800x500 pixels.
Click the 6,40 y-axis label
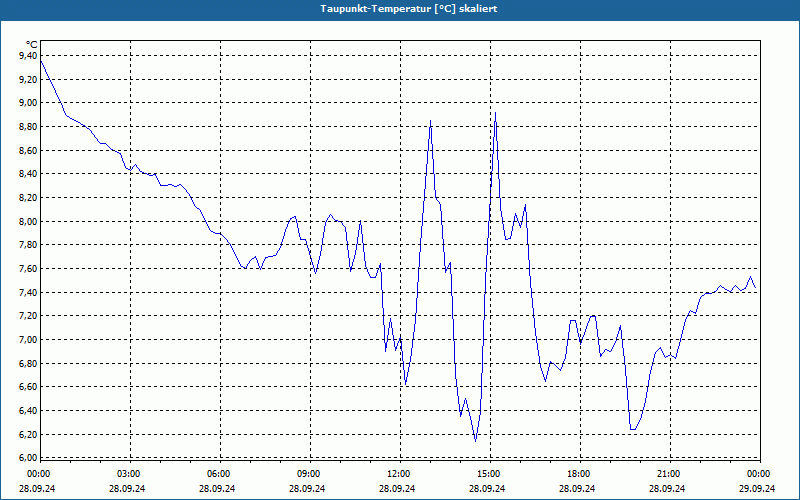click(29, 411)
